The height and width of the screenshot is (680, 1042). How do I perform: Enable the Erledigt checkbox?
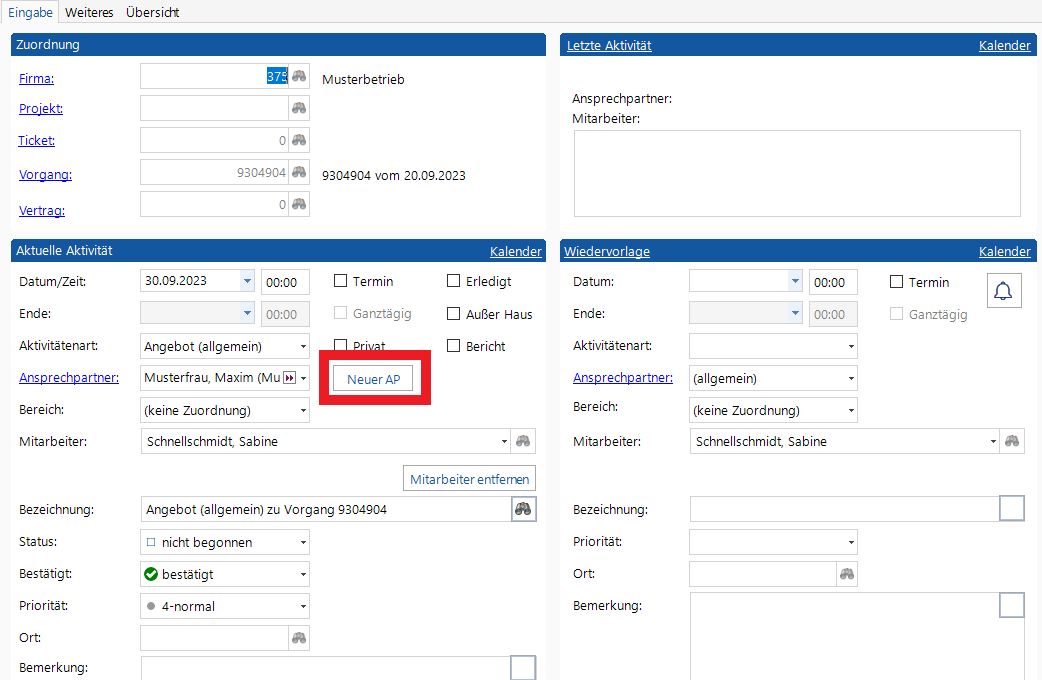click(454, 282)
